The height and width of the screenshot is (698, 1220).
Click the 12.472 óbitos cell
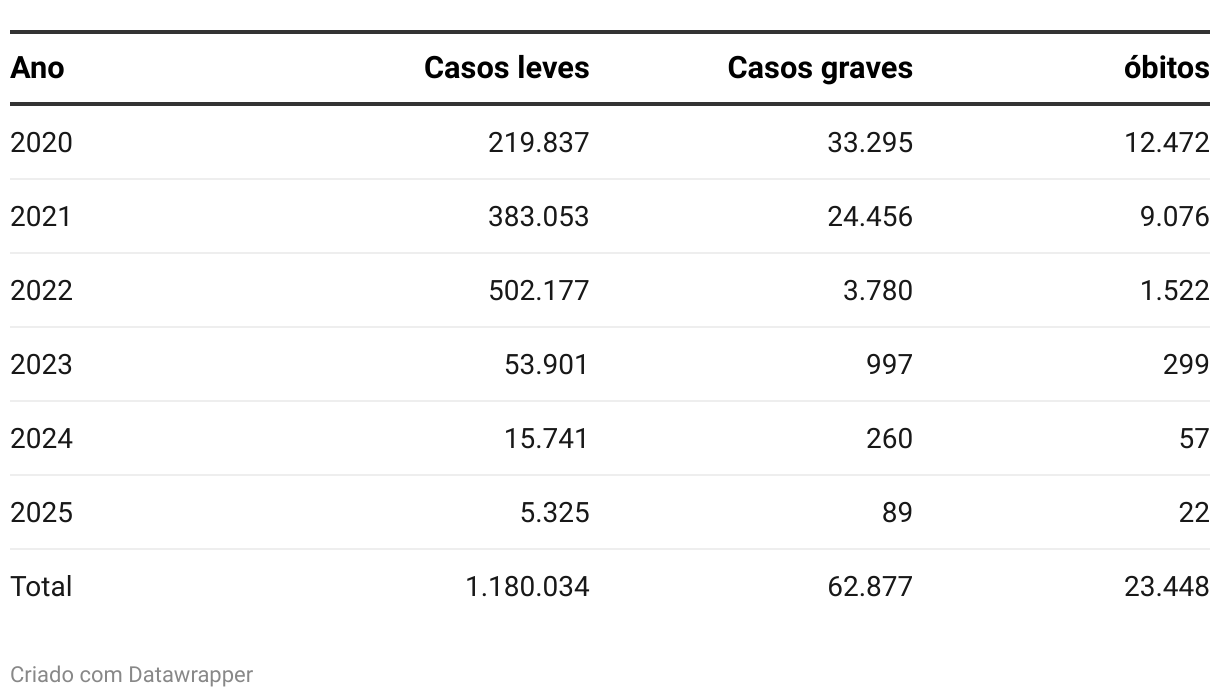(x=1167, y=143)
